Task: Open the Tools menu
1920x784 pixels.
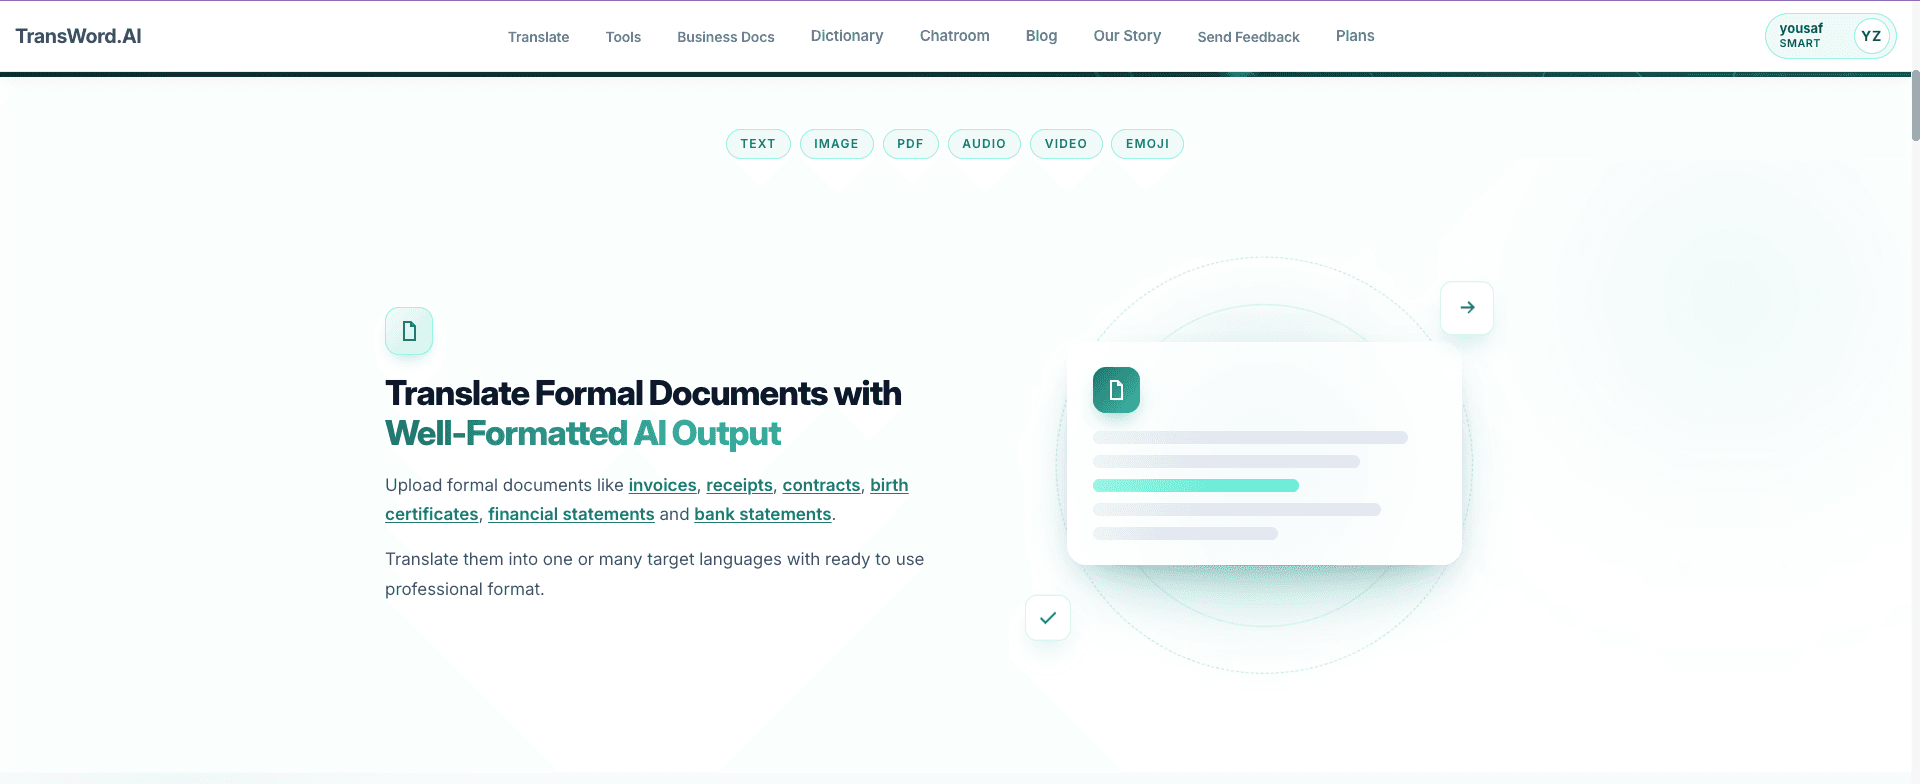Action: click(x=623, y=37)
